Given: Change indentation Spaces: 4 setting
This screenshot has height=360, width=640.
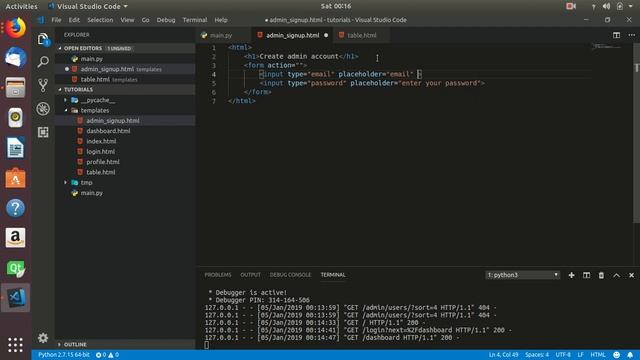Looking at the screenshot, I should coord(537,355).
